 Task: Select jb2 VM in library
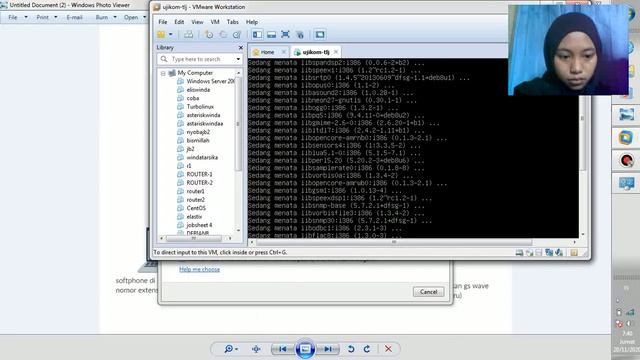(190, 149)
